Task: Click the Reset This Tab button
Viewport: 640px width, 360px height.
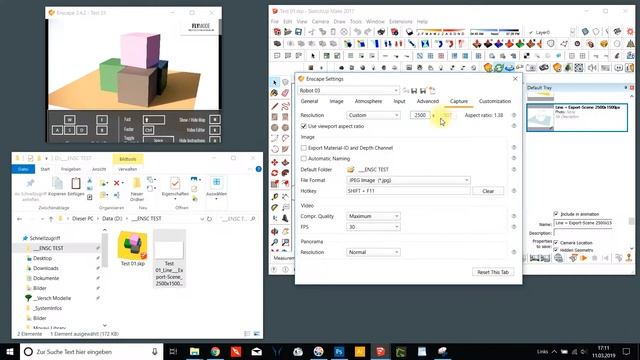Action: [493, 272]
